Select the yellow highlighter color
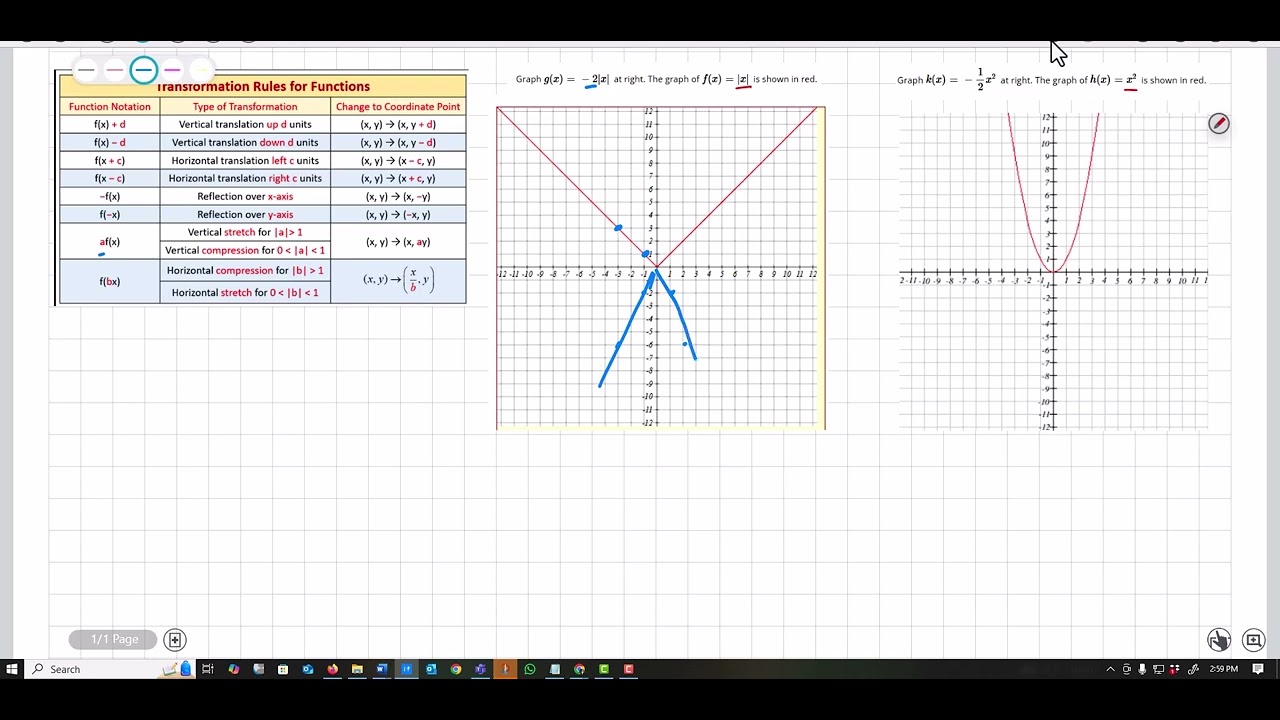The height and width of the screenshot is (720, 1280). coord(201,70)
